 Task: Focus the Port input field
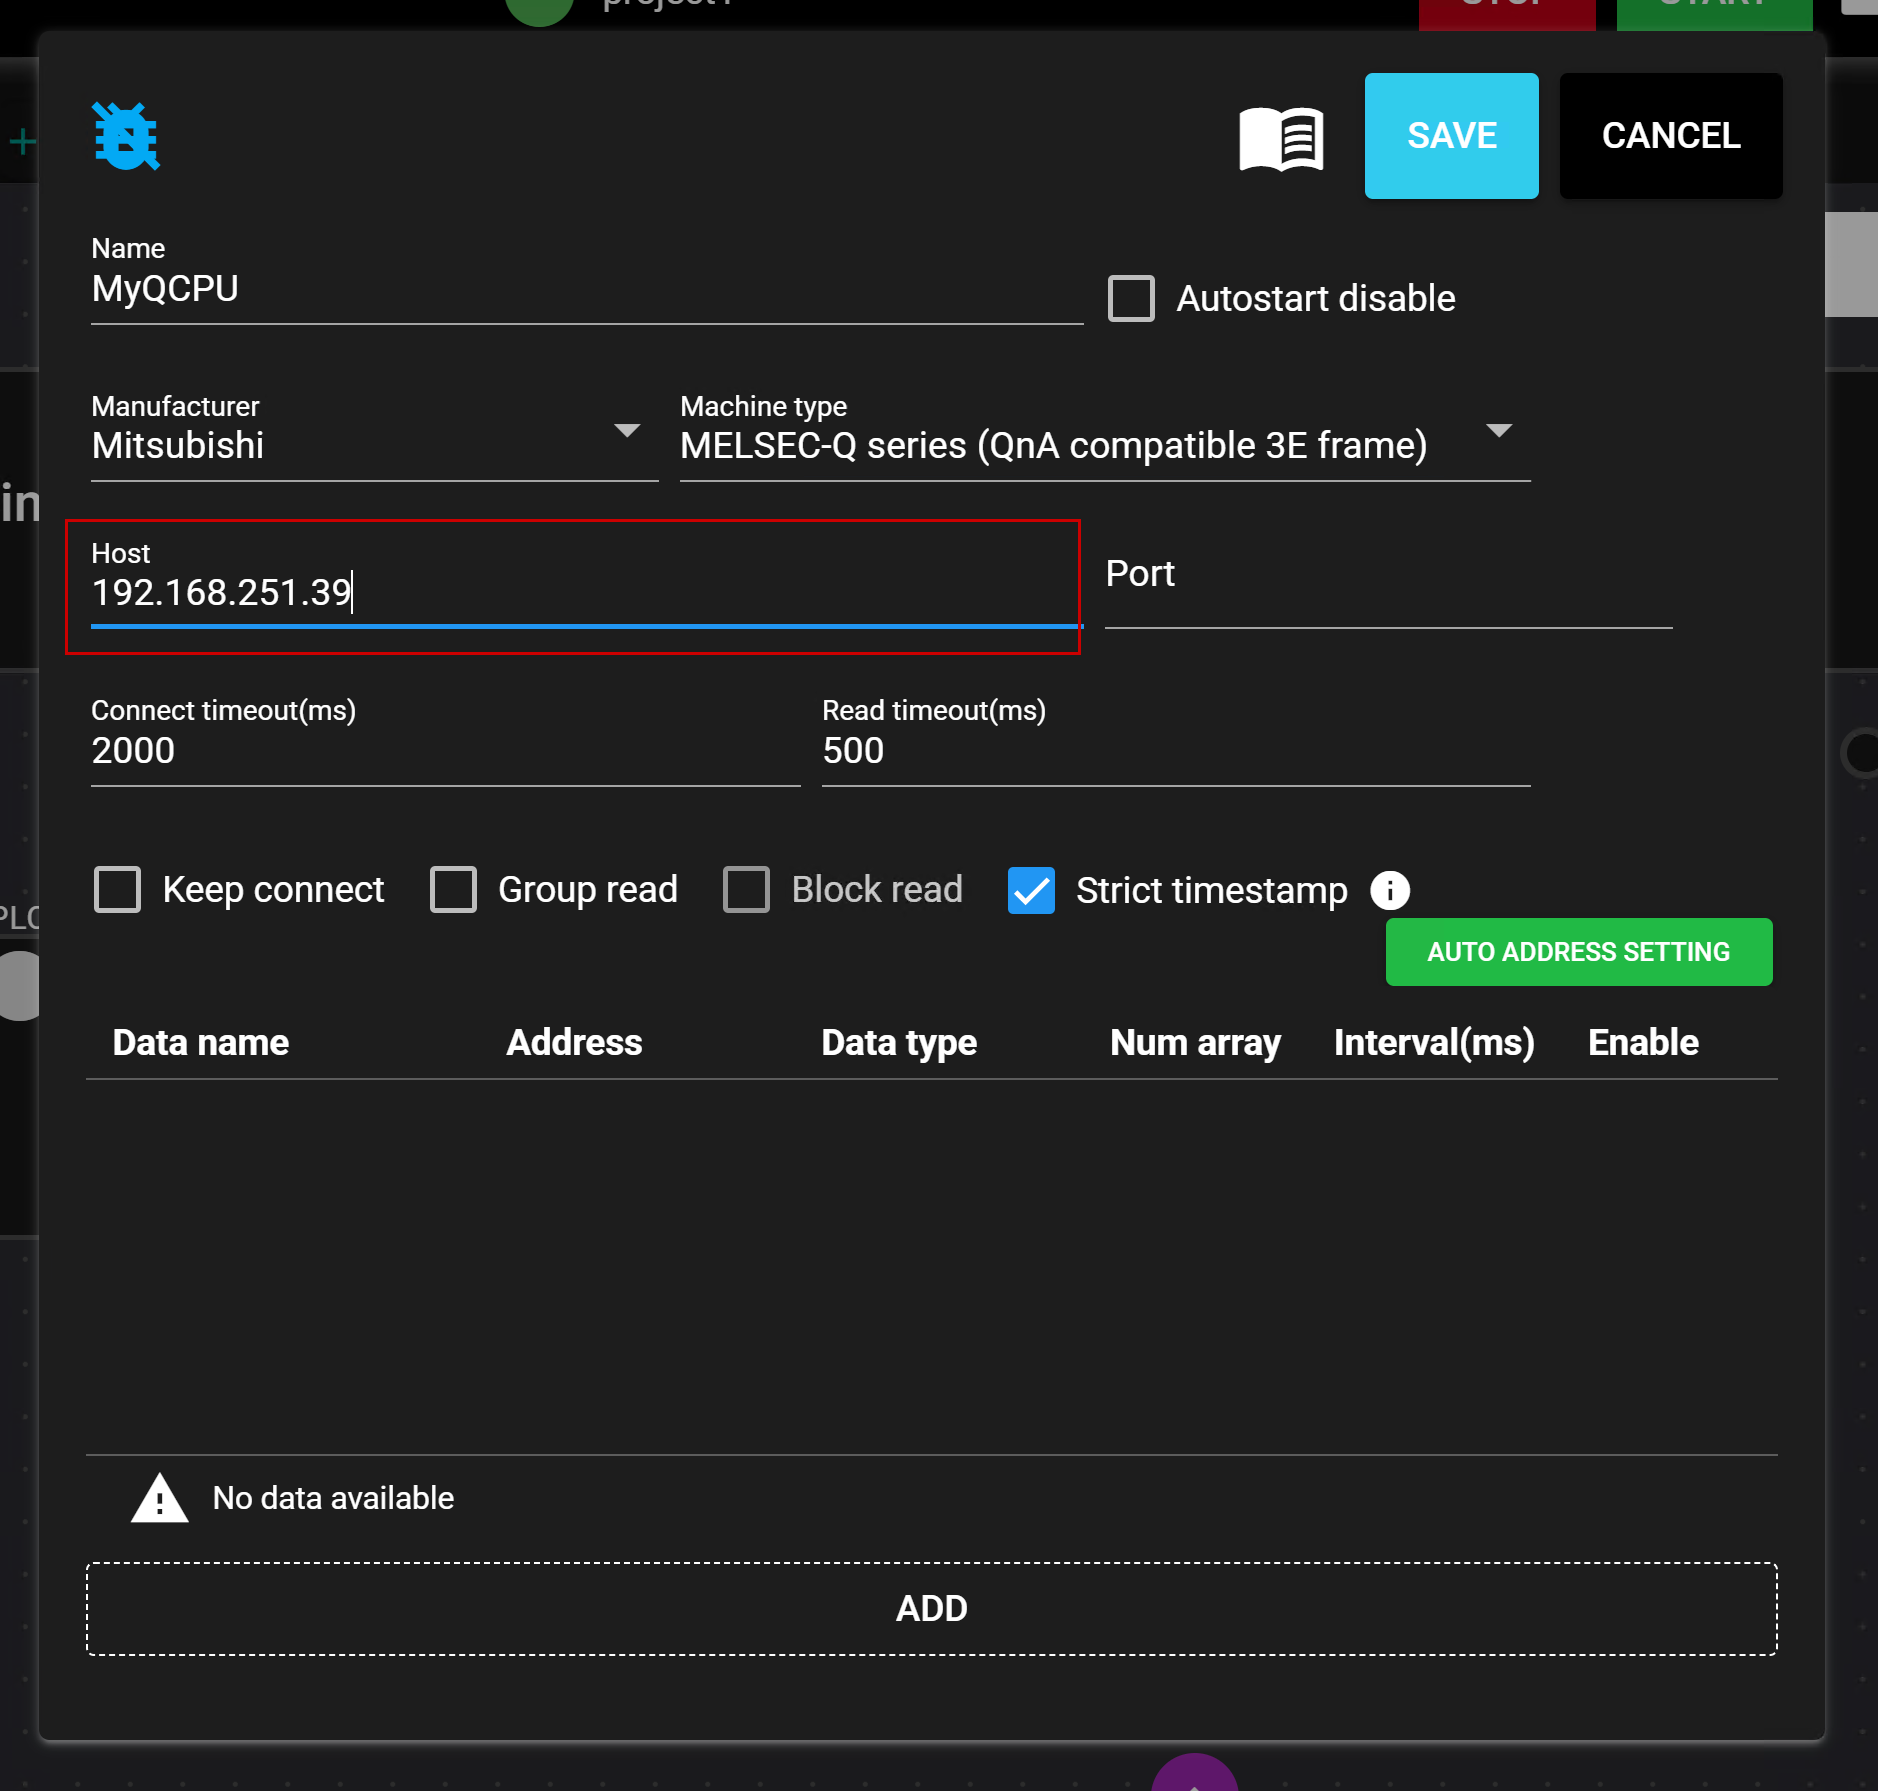click(1387, 590)
